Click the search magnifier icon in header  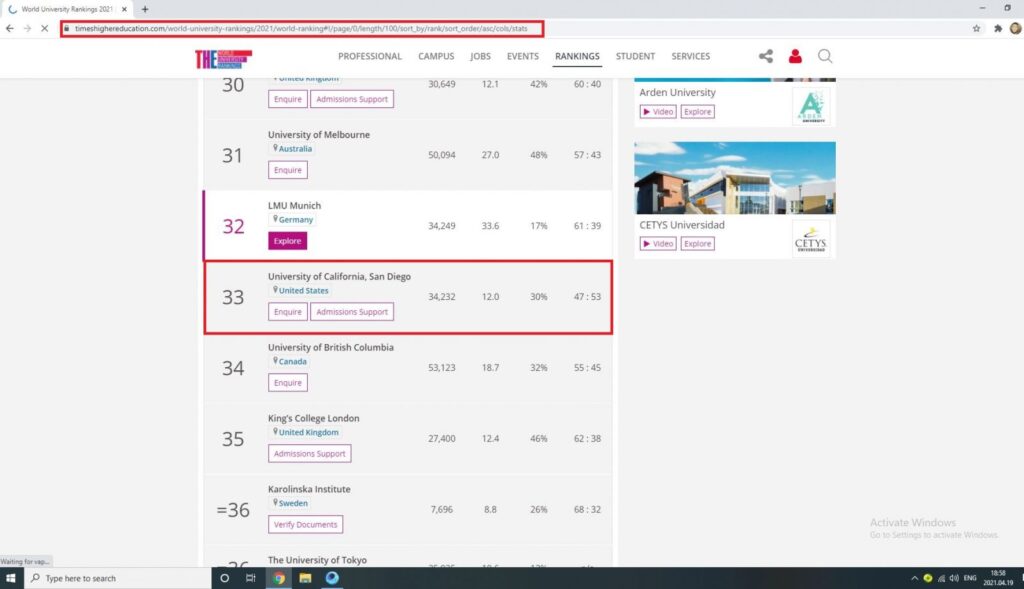click(x=825, y=57)
